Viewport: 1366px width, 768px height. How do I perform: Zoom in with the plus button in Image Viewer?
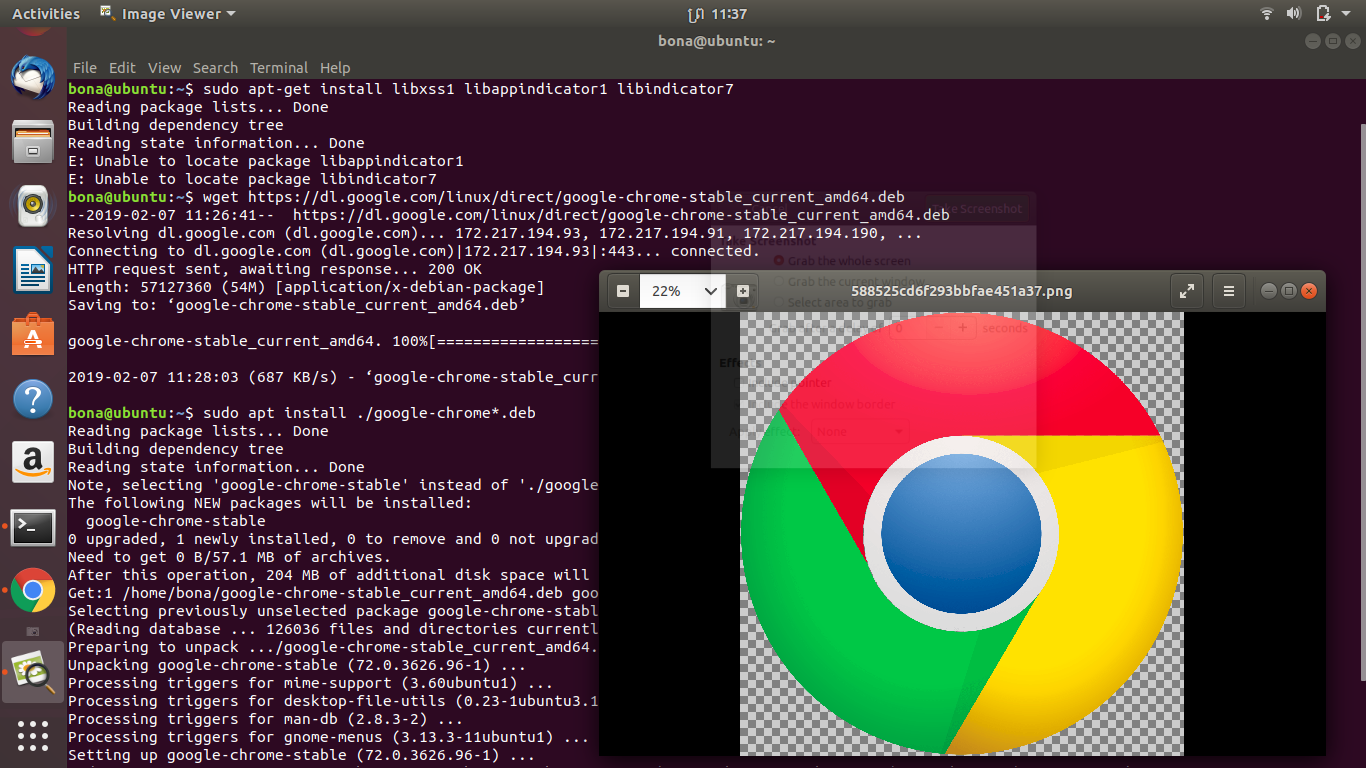[742, 291]
